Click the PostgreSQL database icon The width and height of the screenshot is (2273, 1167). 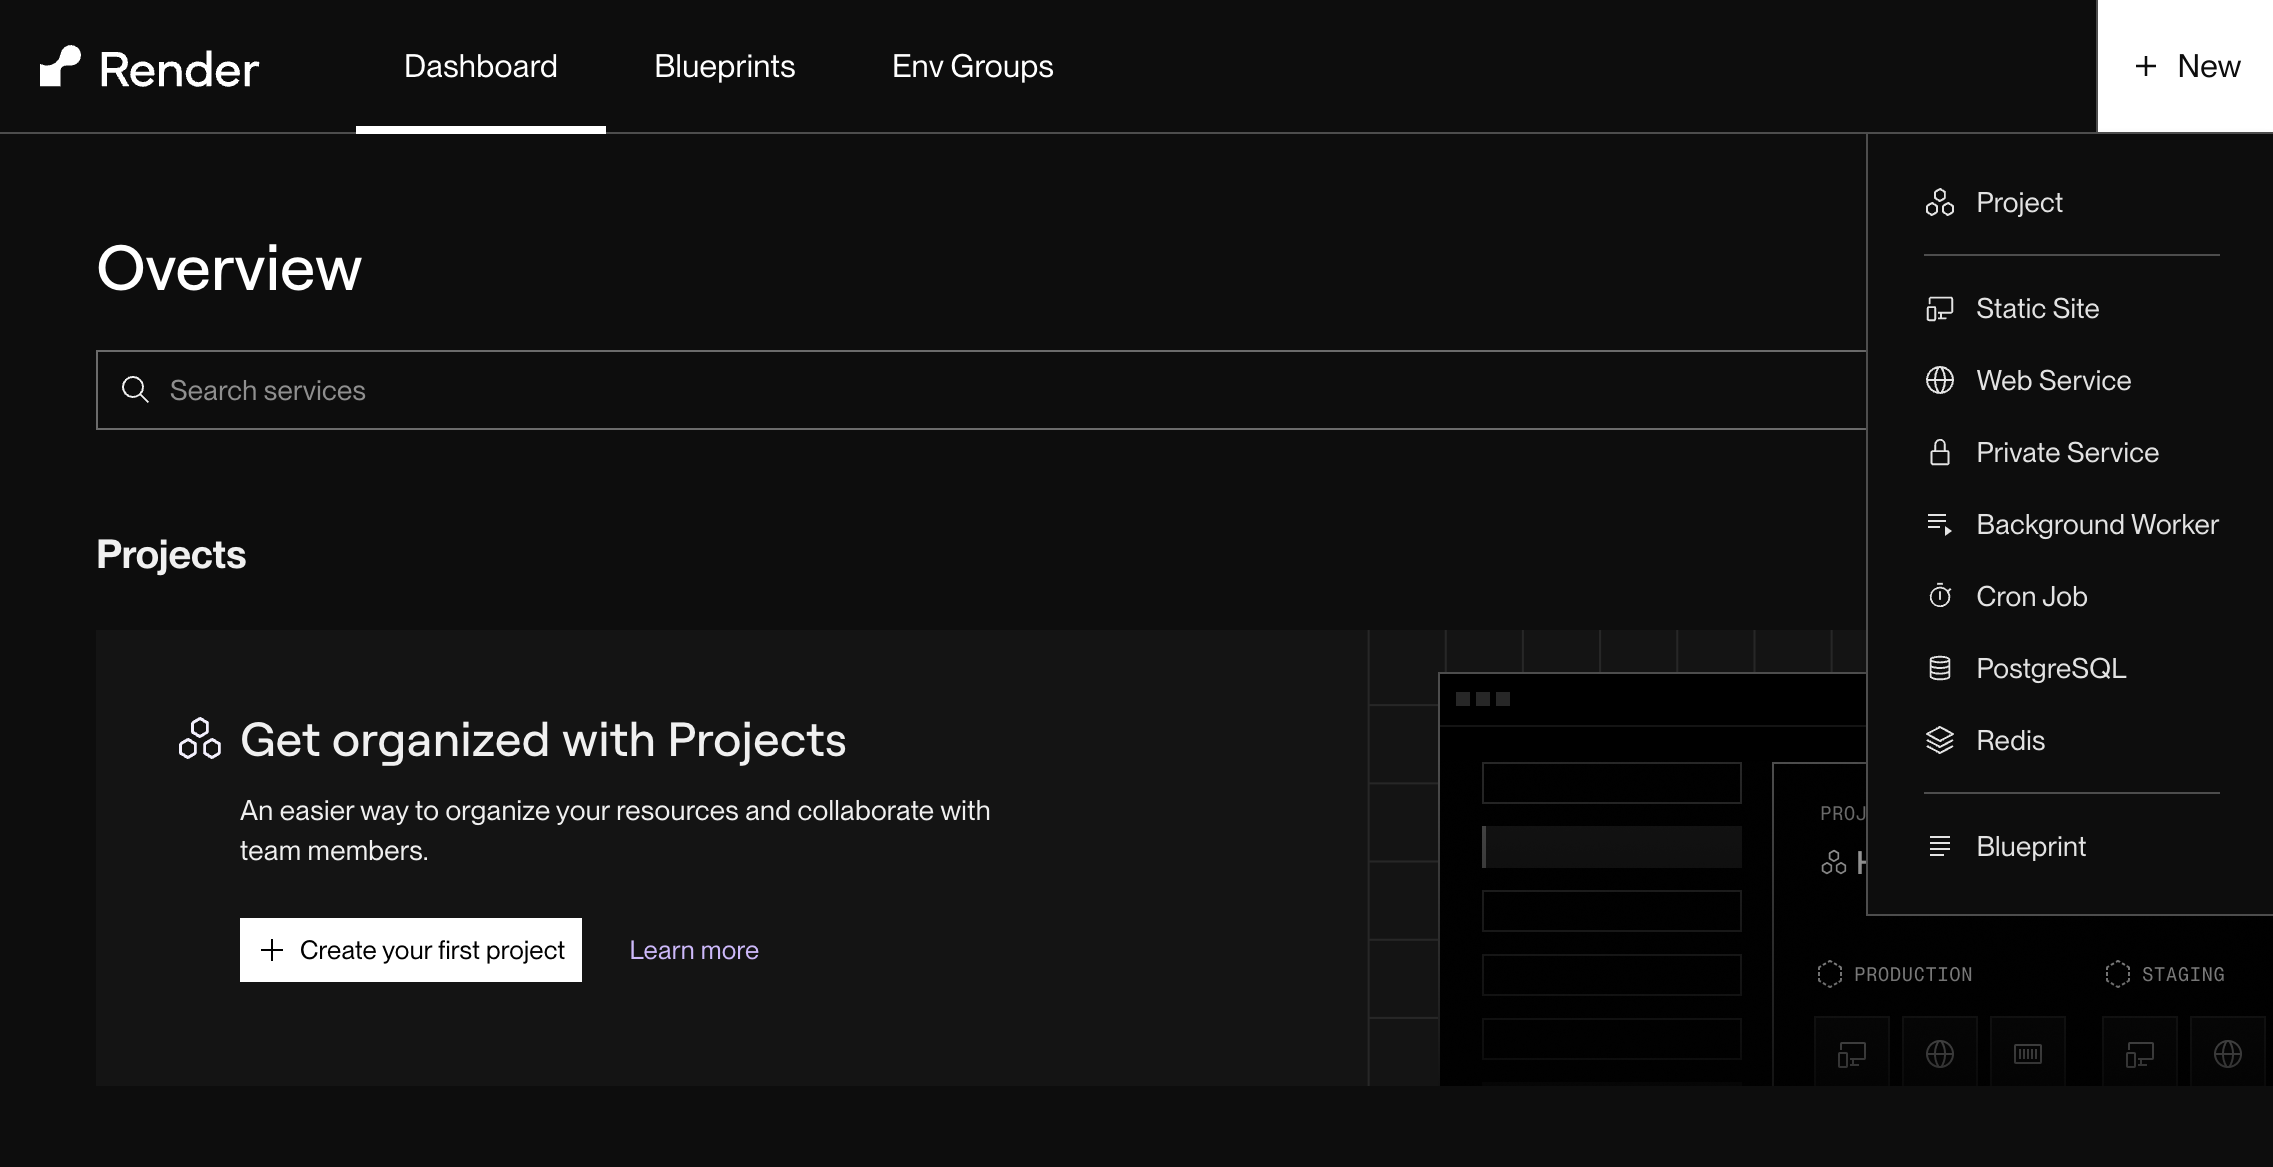[x=1941, y=668]
